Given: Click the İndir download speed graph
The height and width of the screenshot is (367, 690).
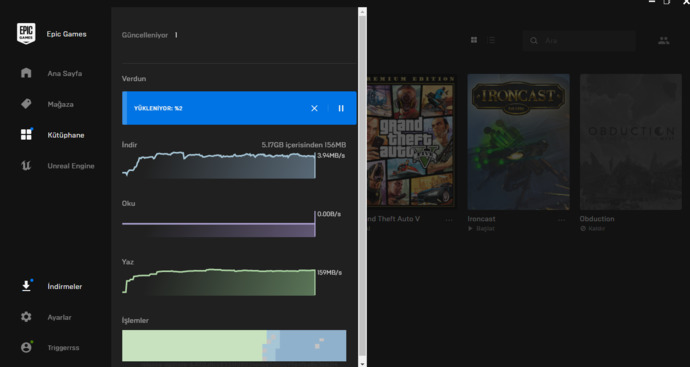Looking at the screenshot, I should point(219,165).
